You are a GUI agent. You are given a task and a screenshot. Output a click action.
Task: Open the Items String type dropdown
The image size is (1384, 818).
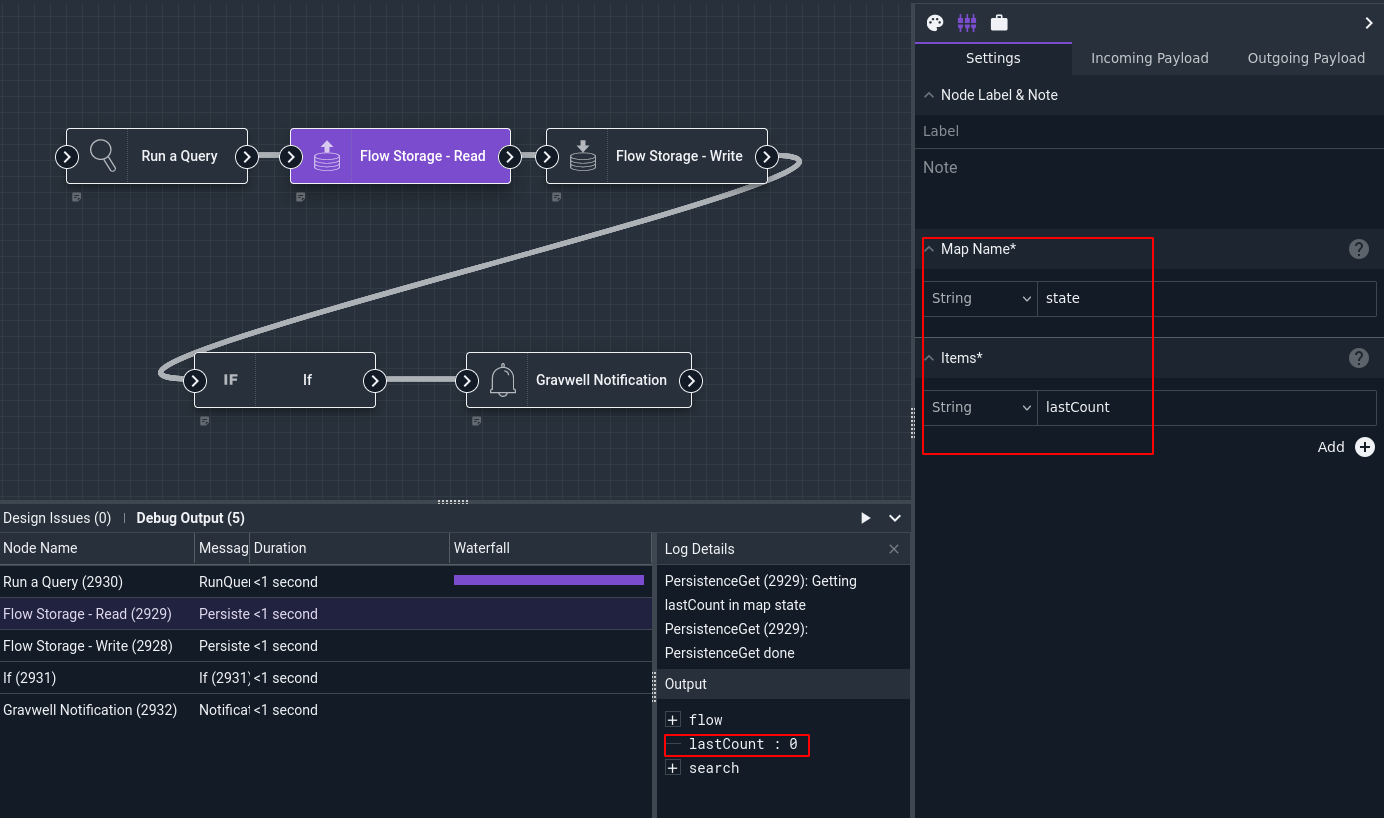point(980,407)
